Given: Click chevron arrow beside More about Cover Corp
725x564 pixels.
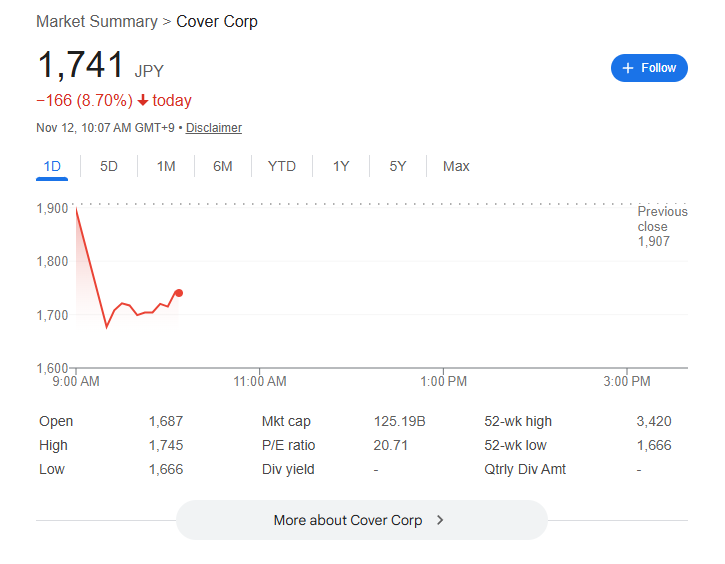Looking at the screenshot, I should click(x=440, y=520).
